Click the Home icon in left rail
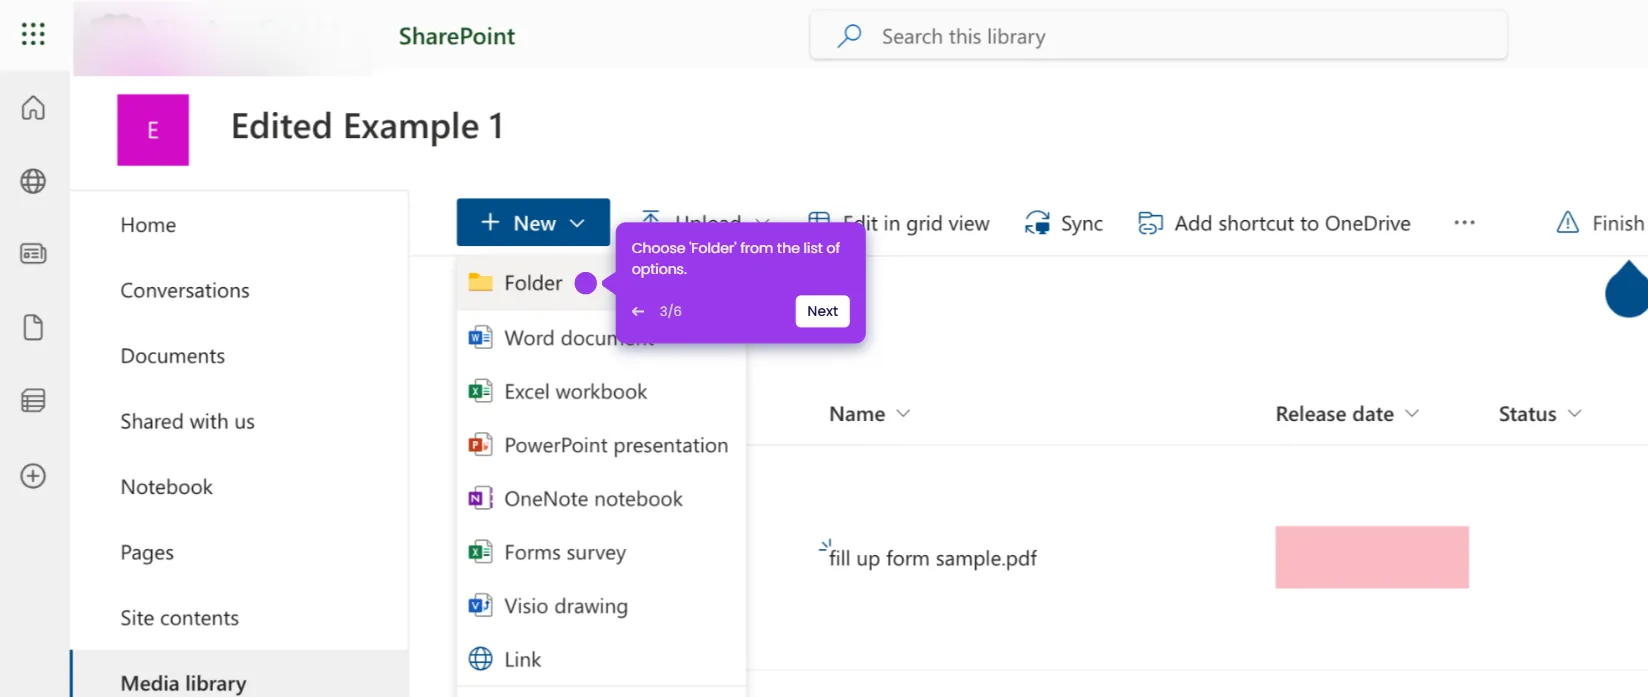The image size is (1648, 697). tap(33, 107)
